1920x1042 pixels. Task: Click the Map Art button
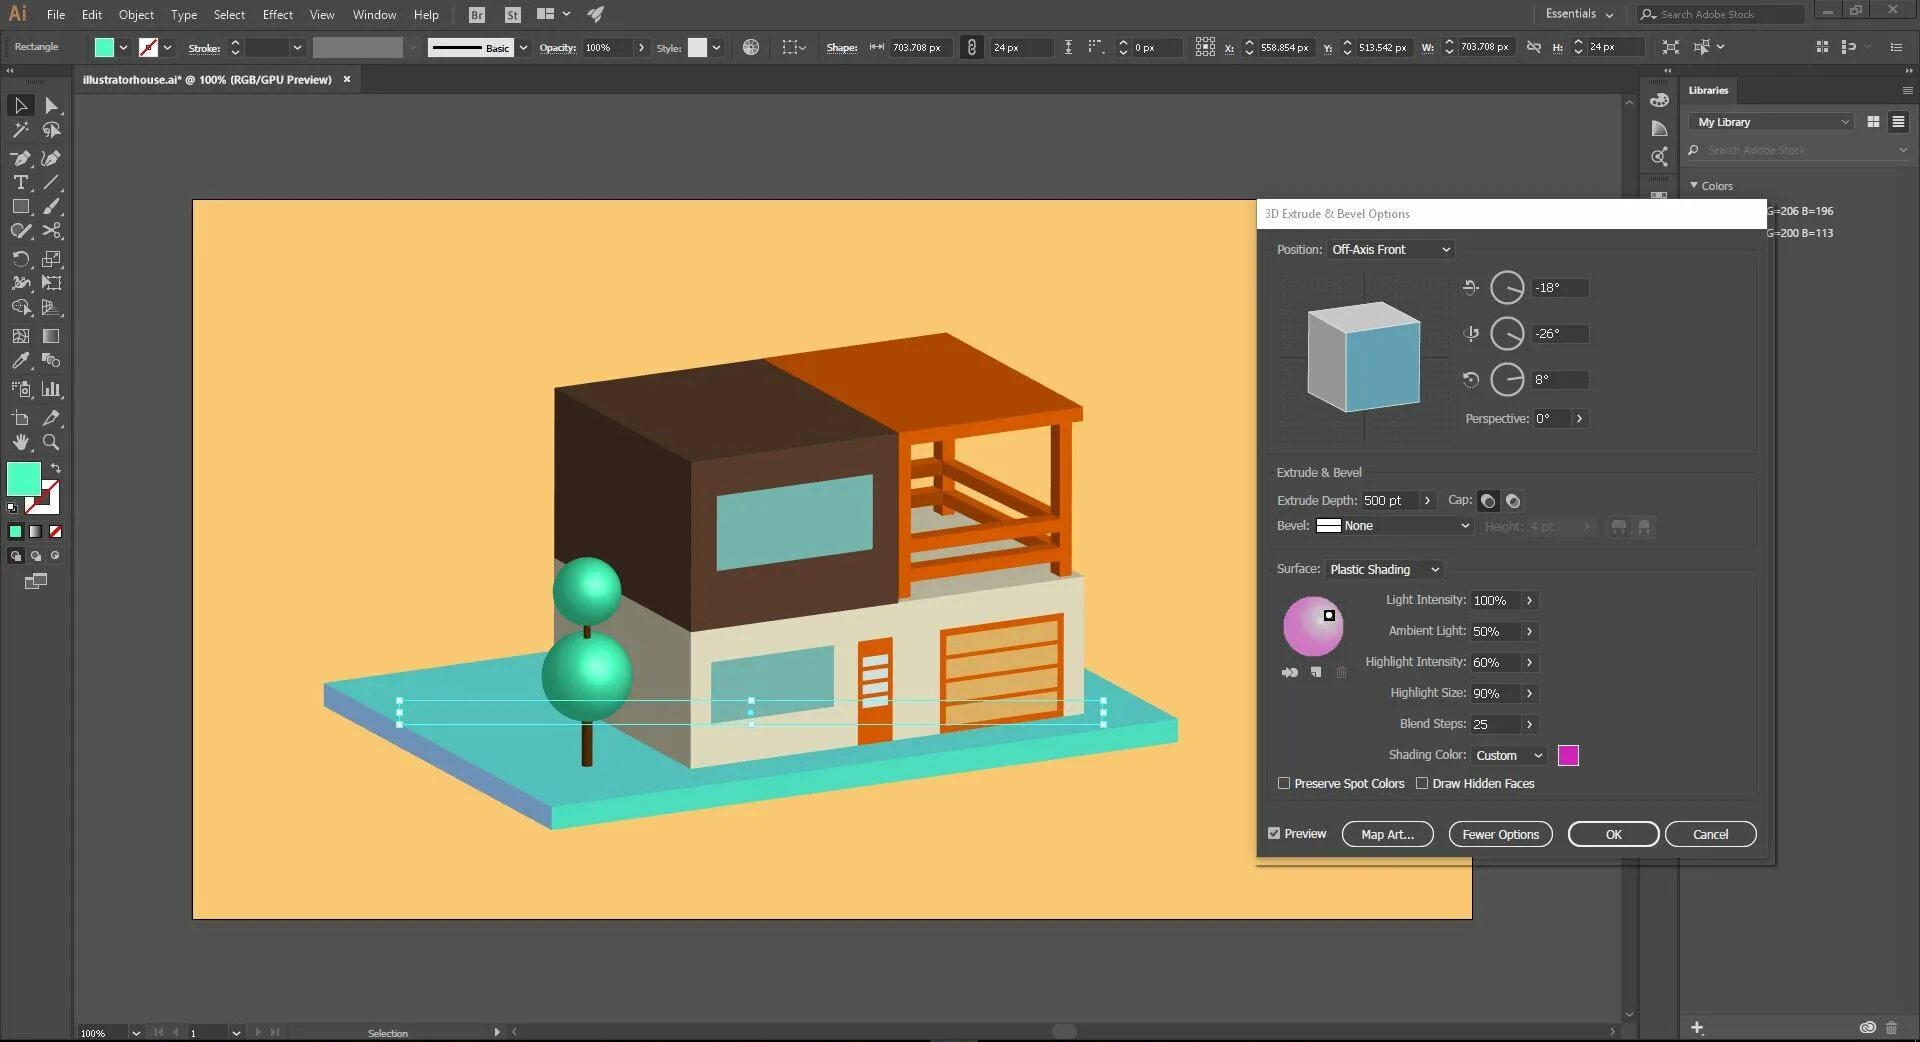[x=1387, y=834]
